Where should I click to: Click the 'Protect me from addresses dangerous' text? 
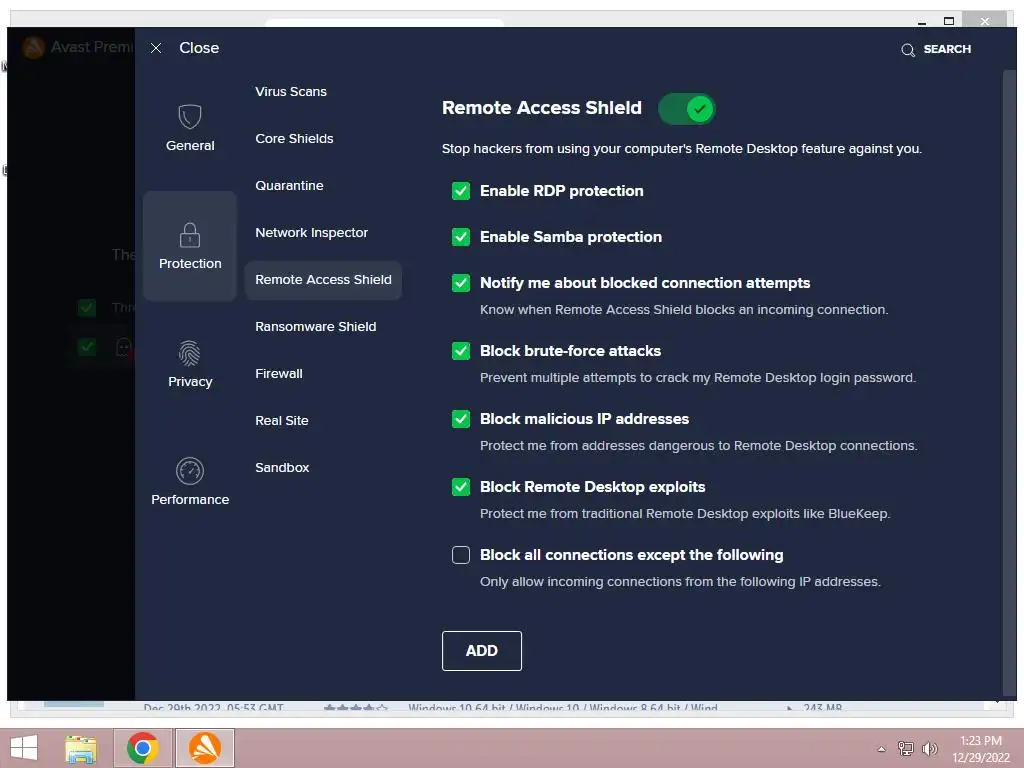[698, 445]
